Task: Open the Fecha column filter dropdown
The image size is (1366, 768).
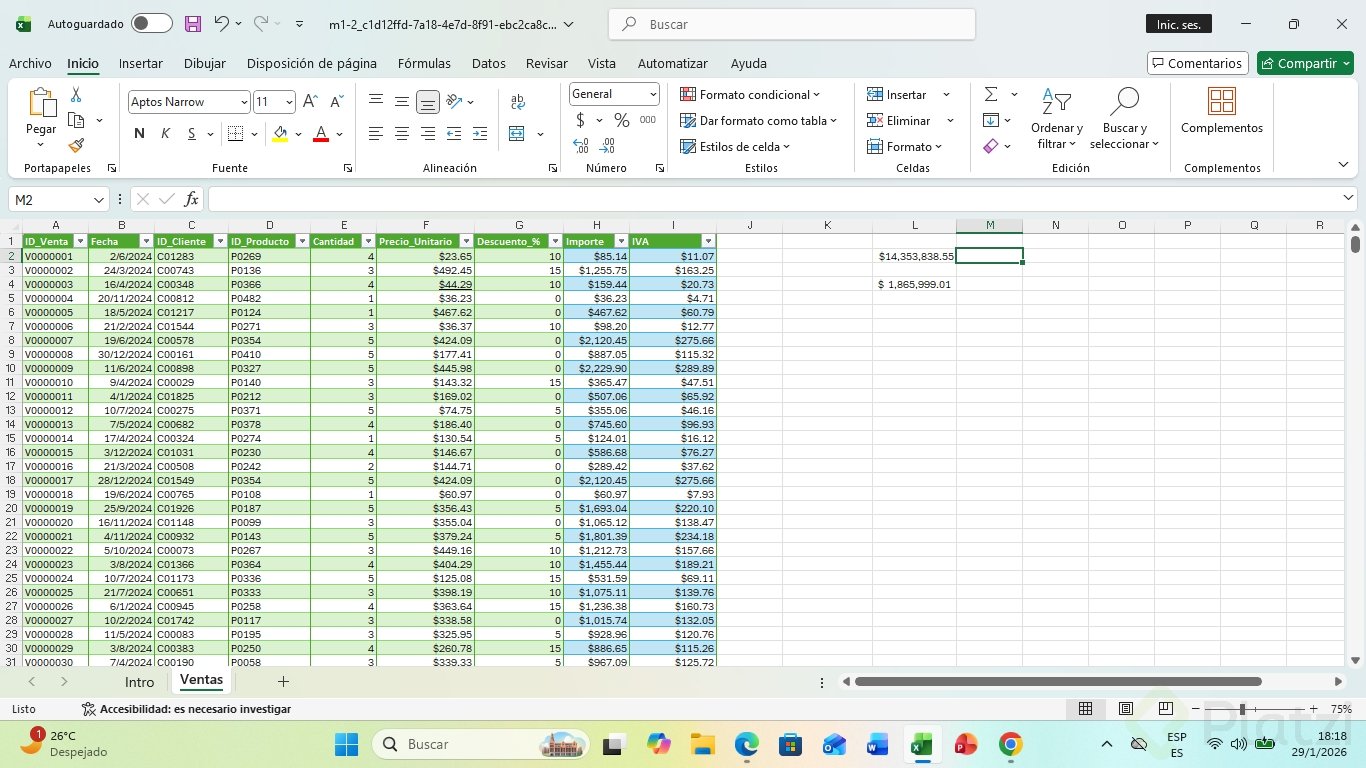Action: (x=146, y=241)
